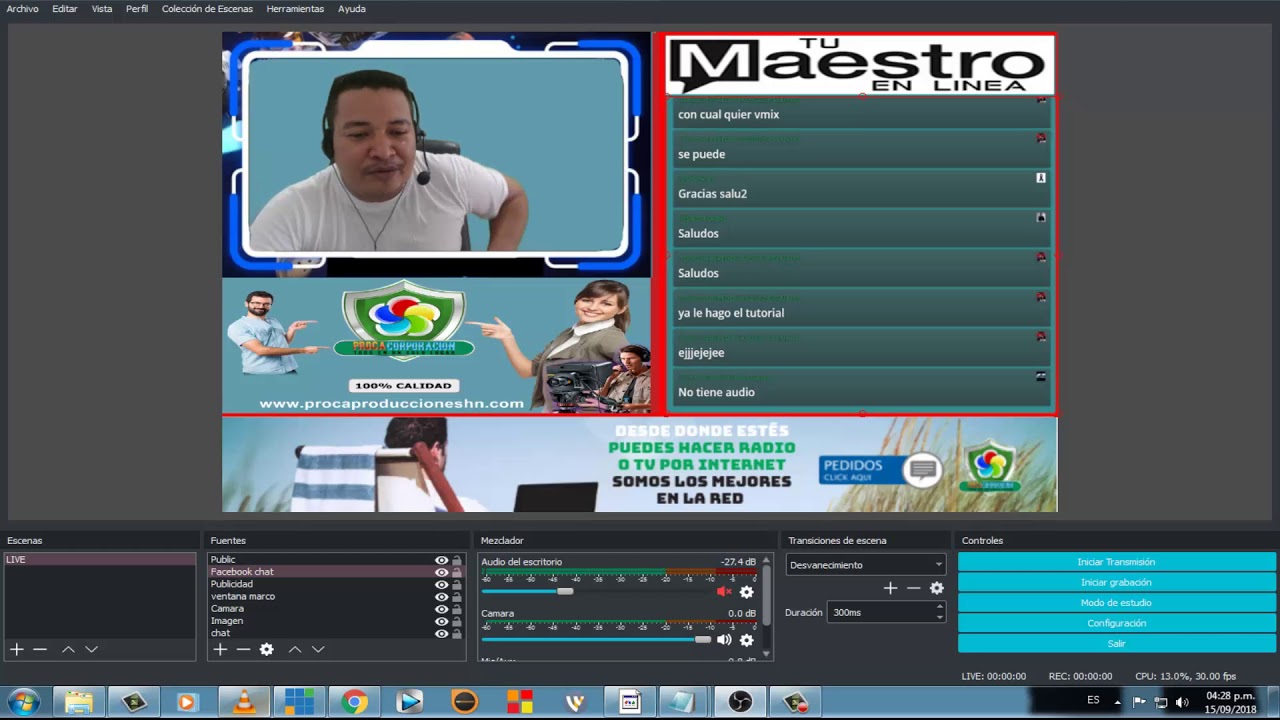Lock the Imagen source

click(x=457, y=621)
